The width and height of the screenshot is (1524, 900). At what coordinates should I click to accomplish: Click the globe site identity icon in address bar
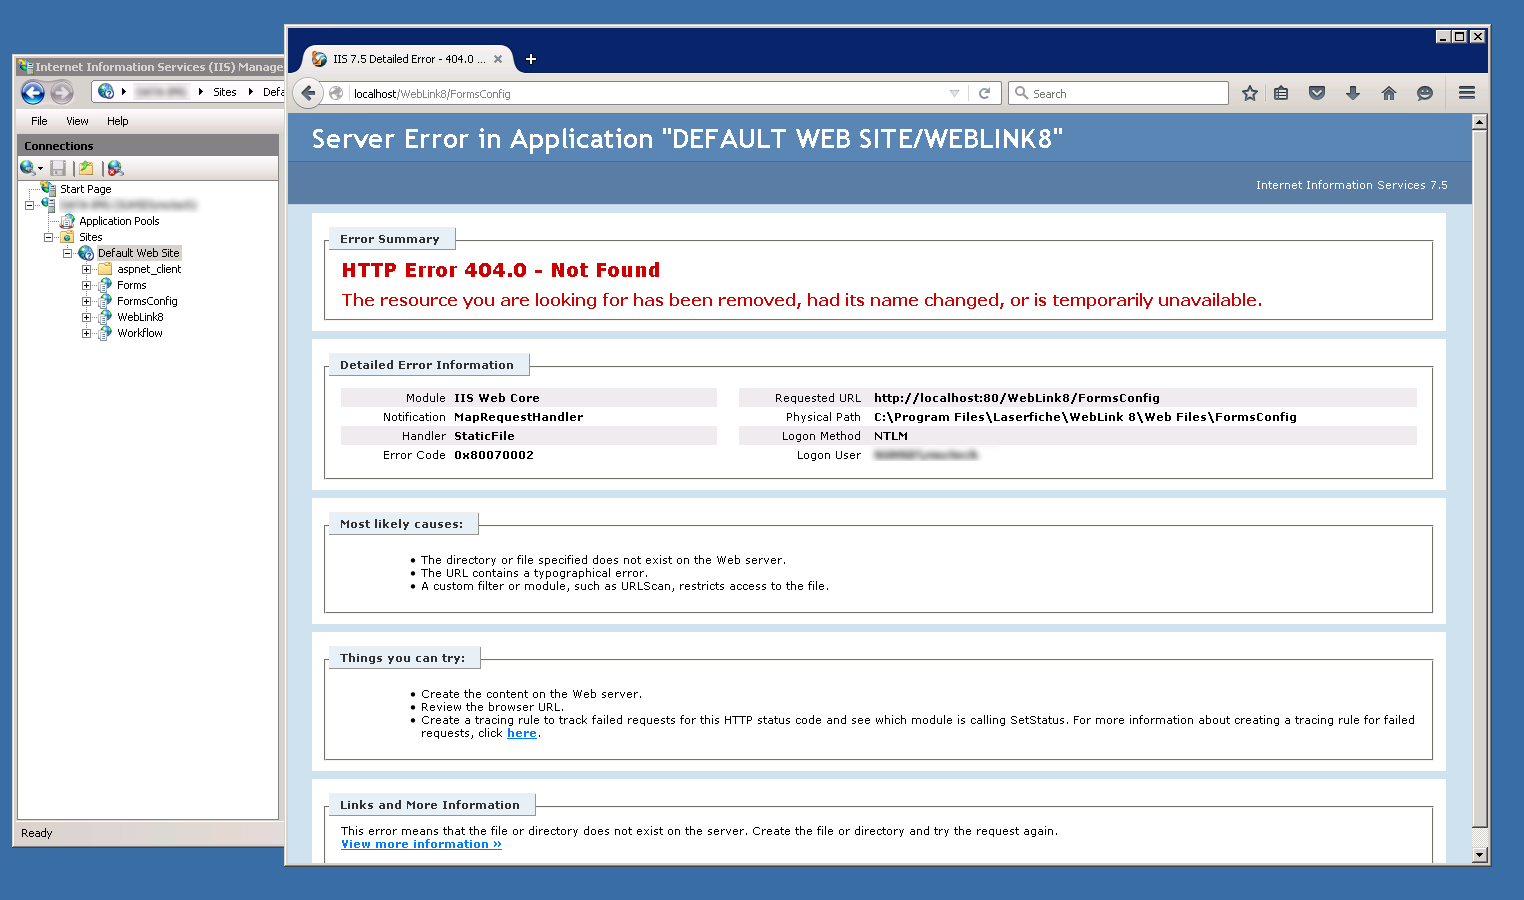click(x=336, y=93)
